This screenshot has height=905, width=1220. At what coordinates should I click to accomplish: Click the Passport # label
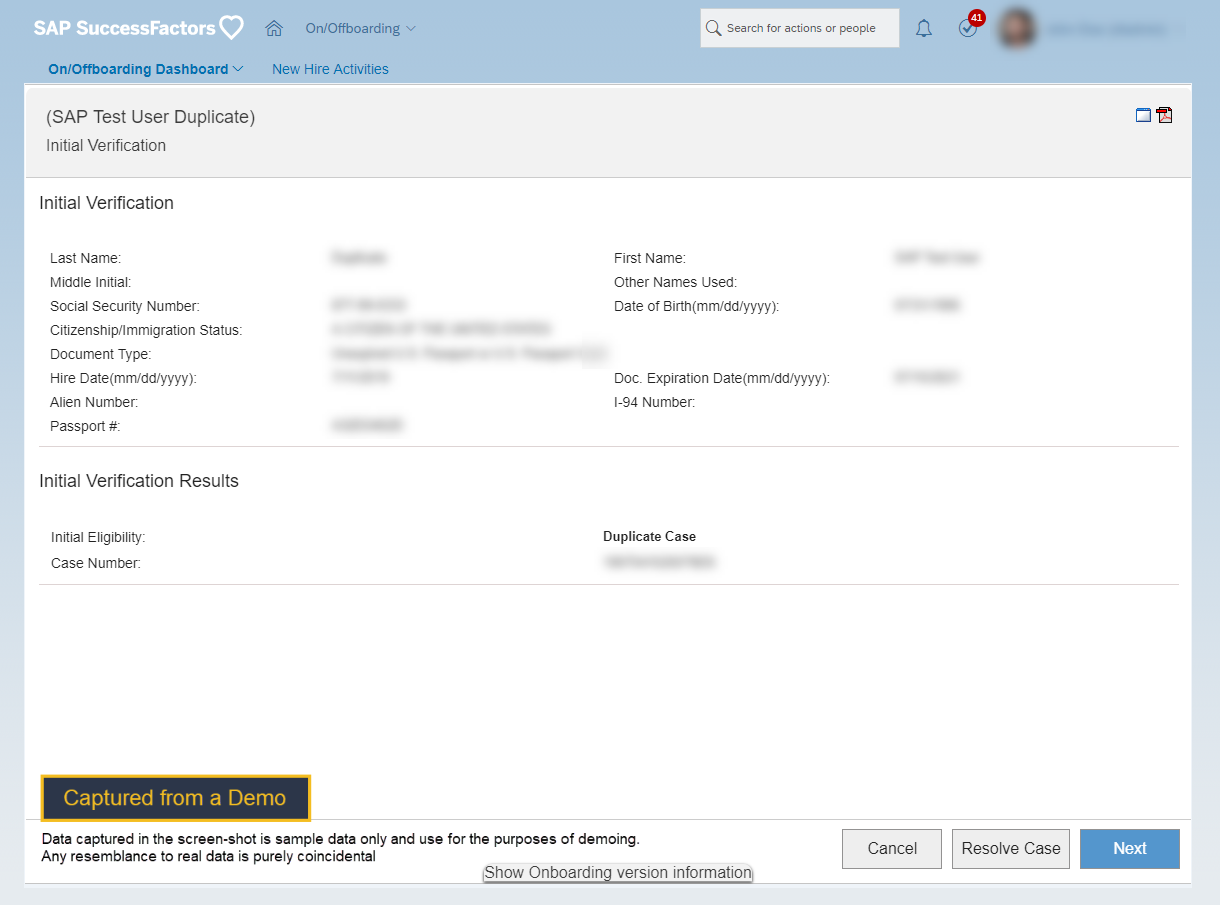85,426
